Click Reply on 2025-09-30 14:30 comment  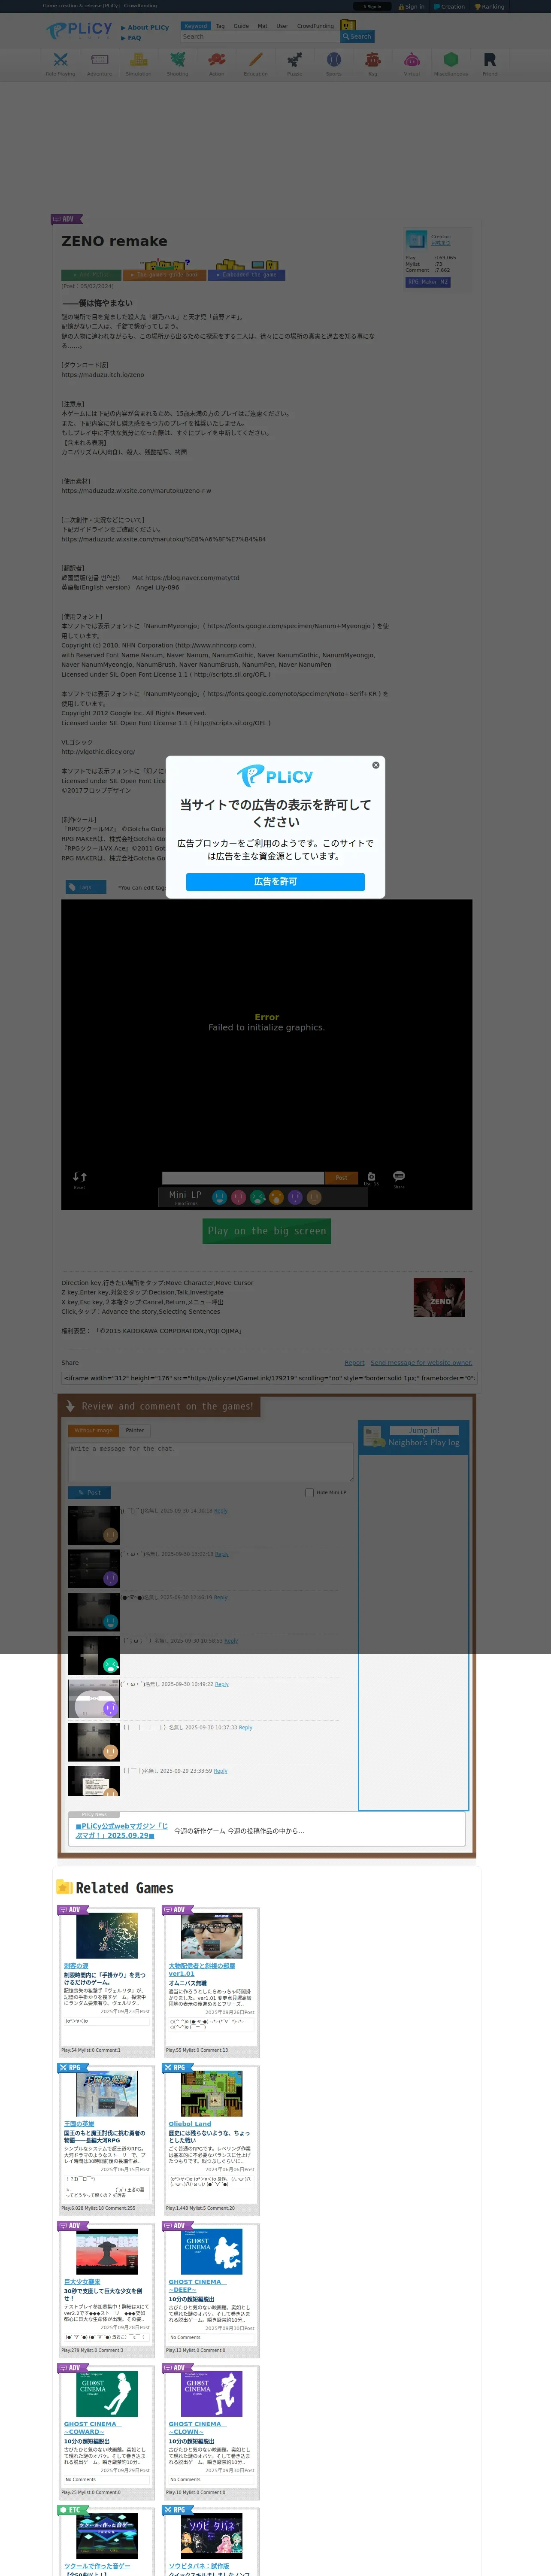pyautogui.click(x=221, y=1510)
